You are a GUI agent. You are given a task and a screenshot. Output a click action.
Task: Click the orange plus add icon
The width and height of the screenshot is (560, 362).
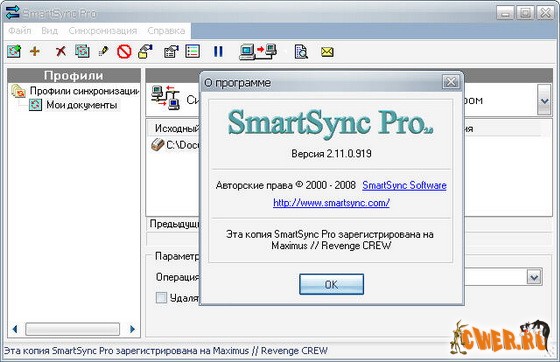click(x=35, y=51)
